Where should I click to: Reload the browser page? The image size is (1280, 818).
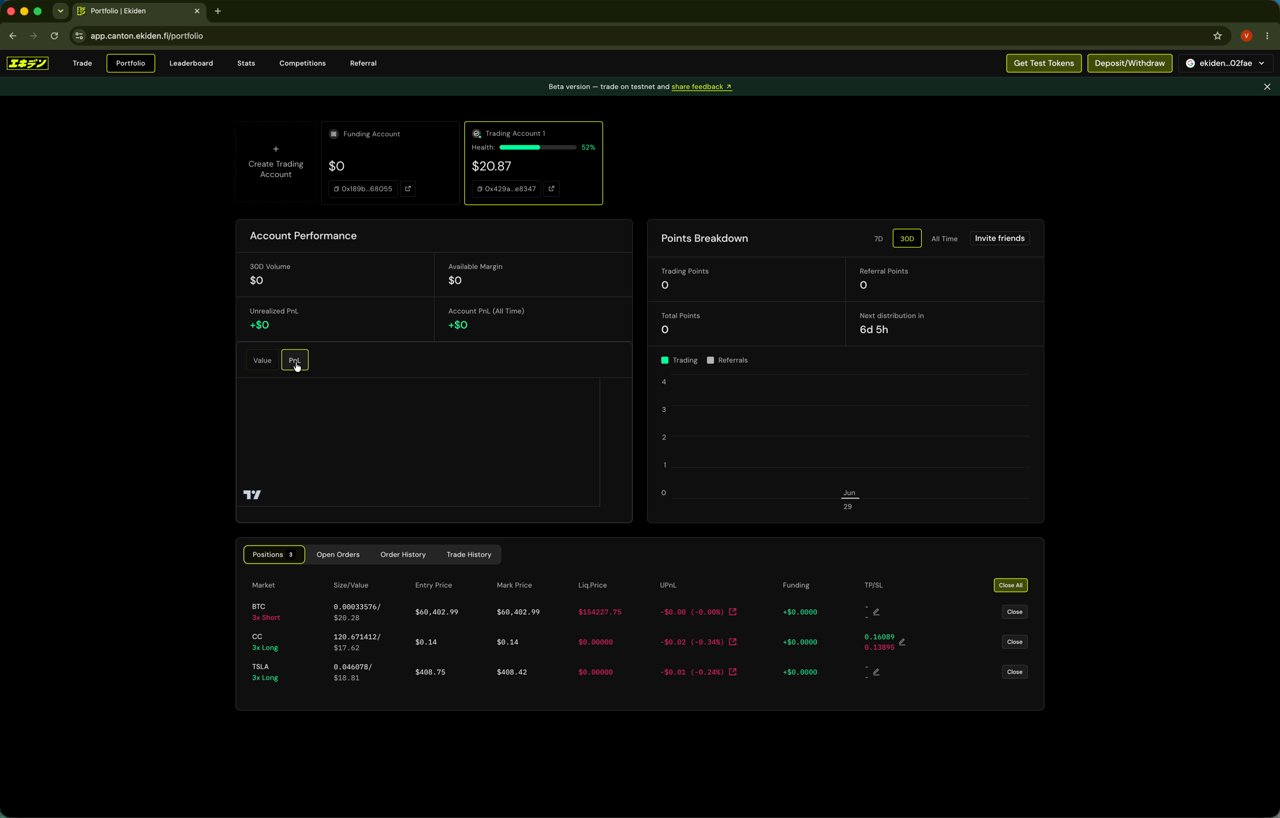pyautogui.click(x=54, y=36)
